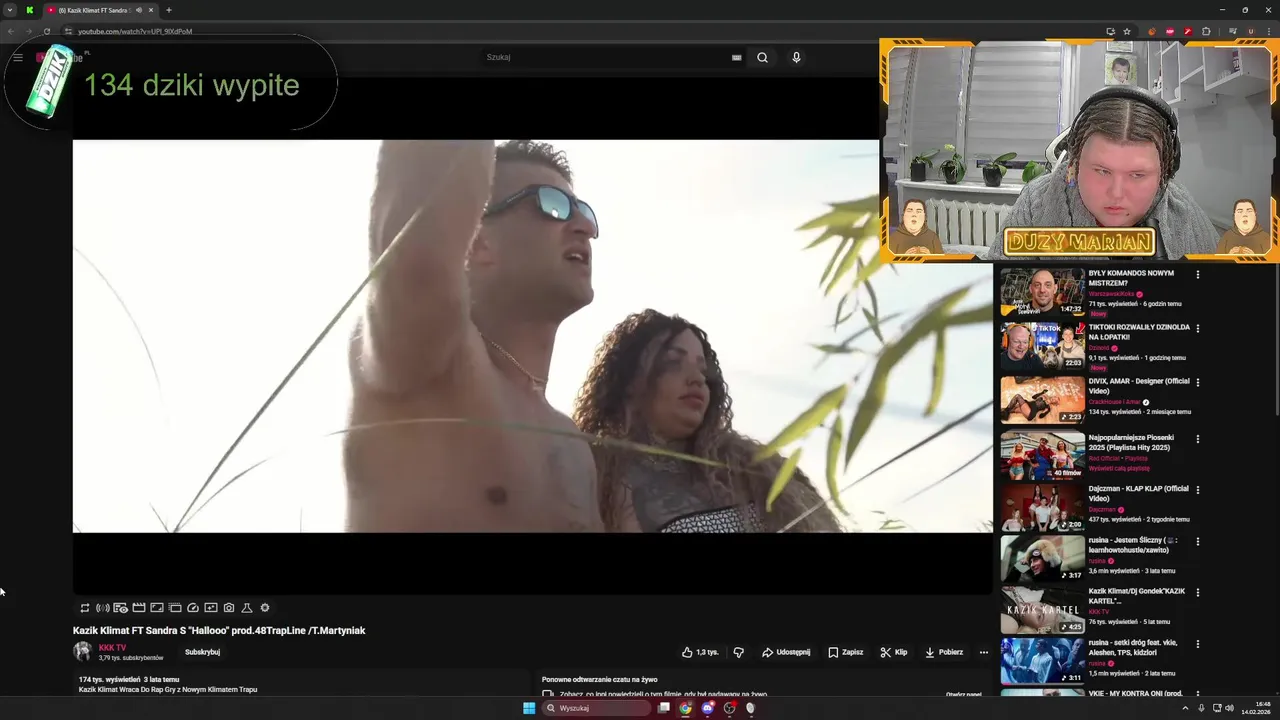Open the Chrome three-dot menu
Viewport: 1280px width, 720px height.
1268,31
